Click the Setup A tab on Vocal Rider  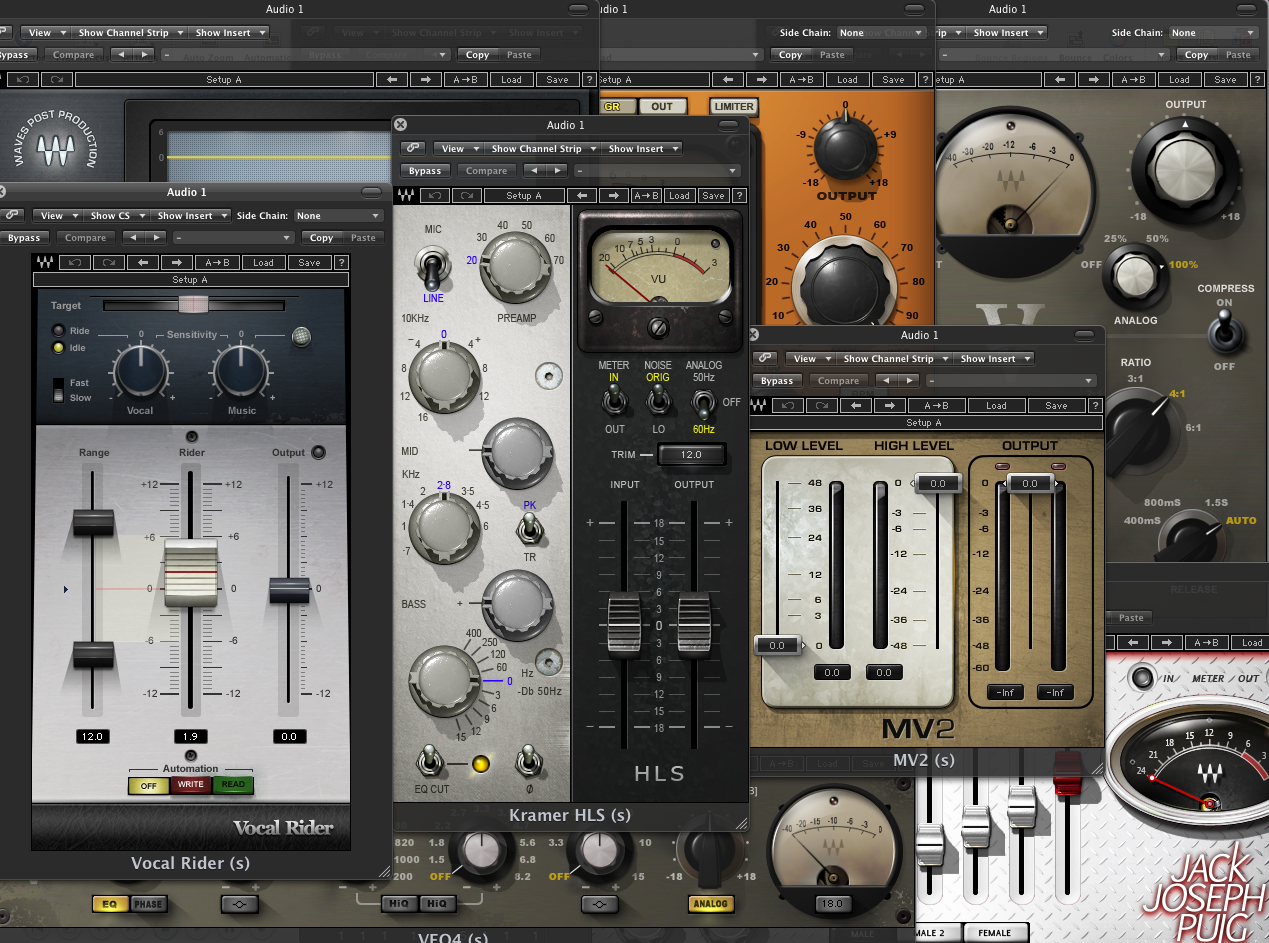[190, 278]
